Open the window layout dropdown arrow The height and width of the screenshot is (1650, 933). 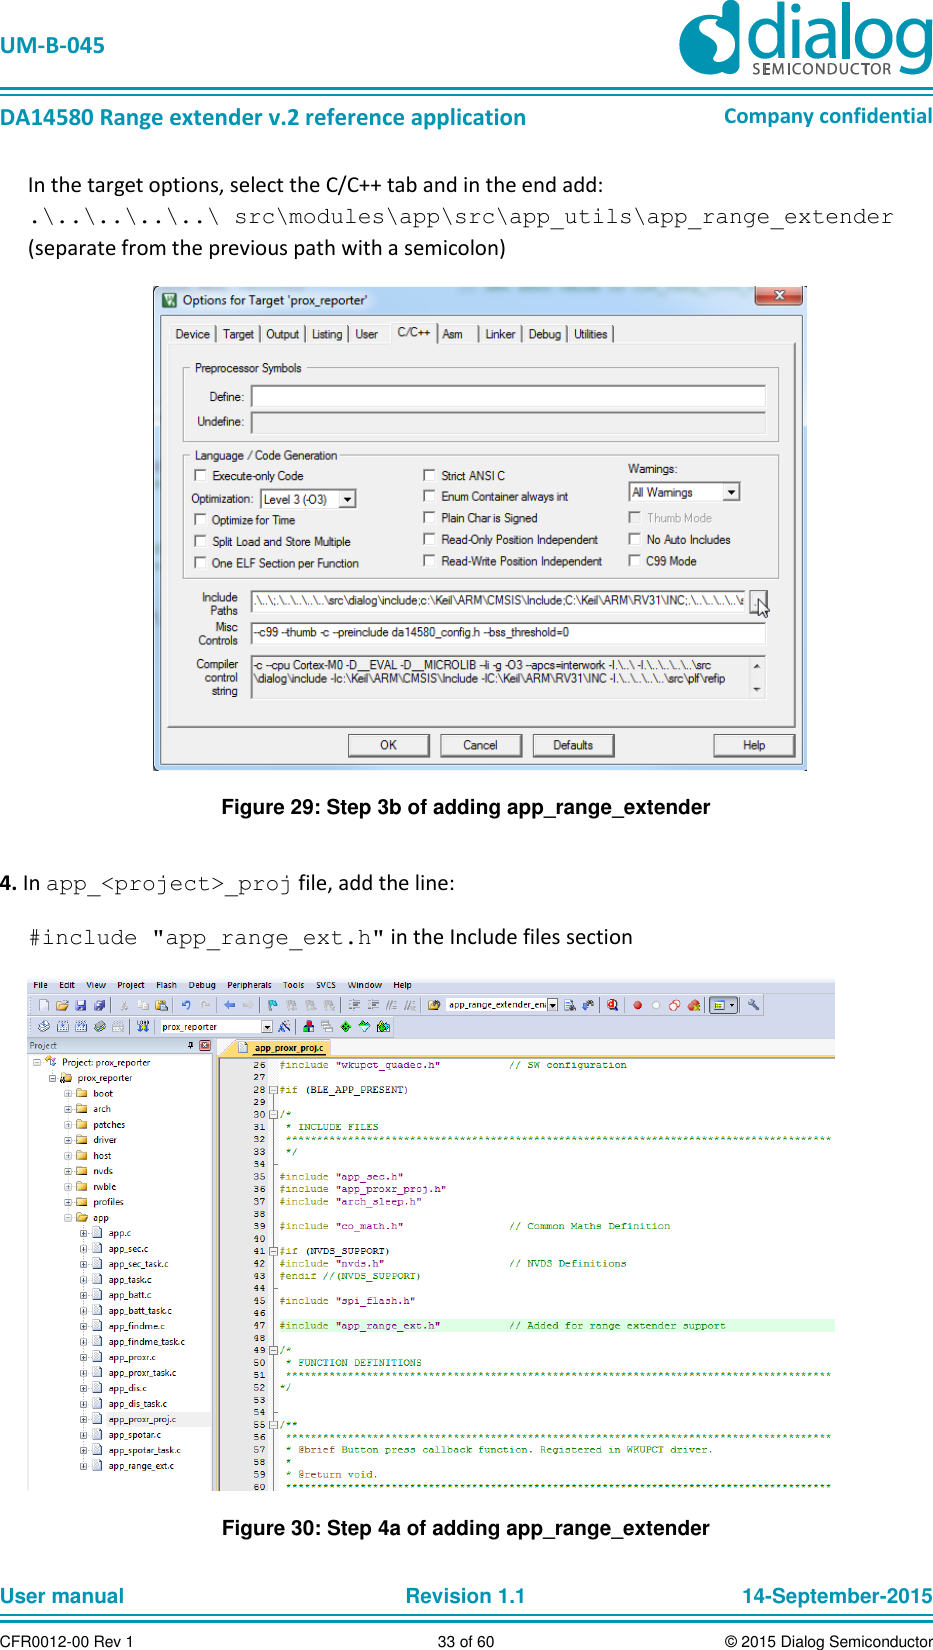[x=732, y=1005]
